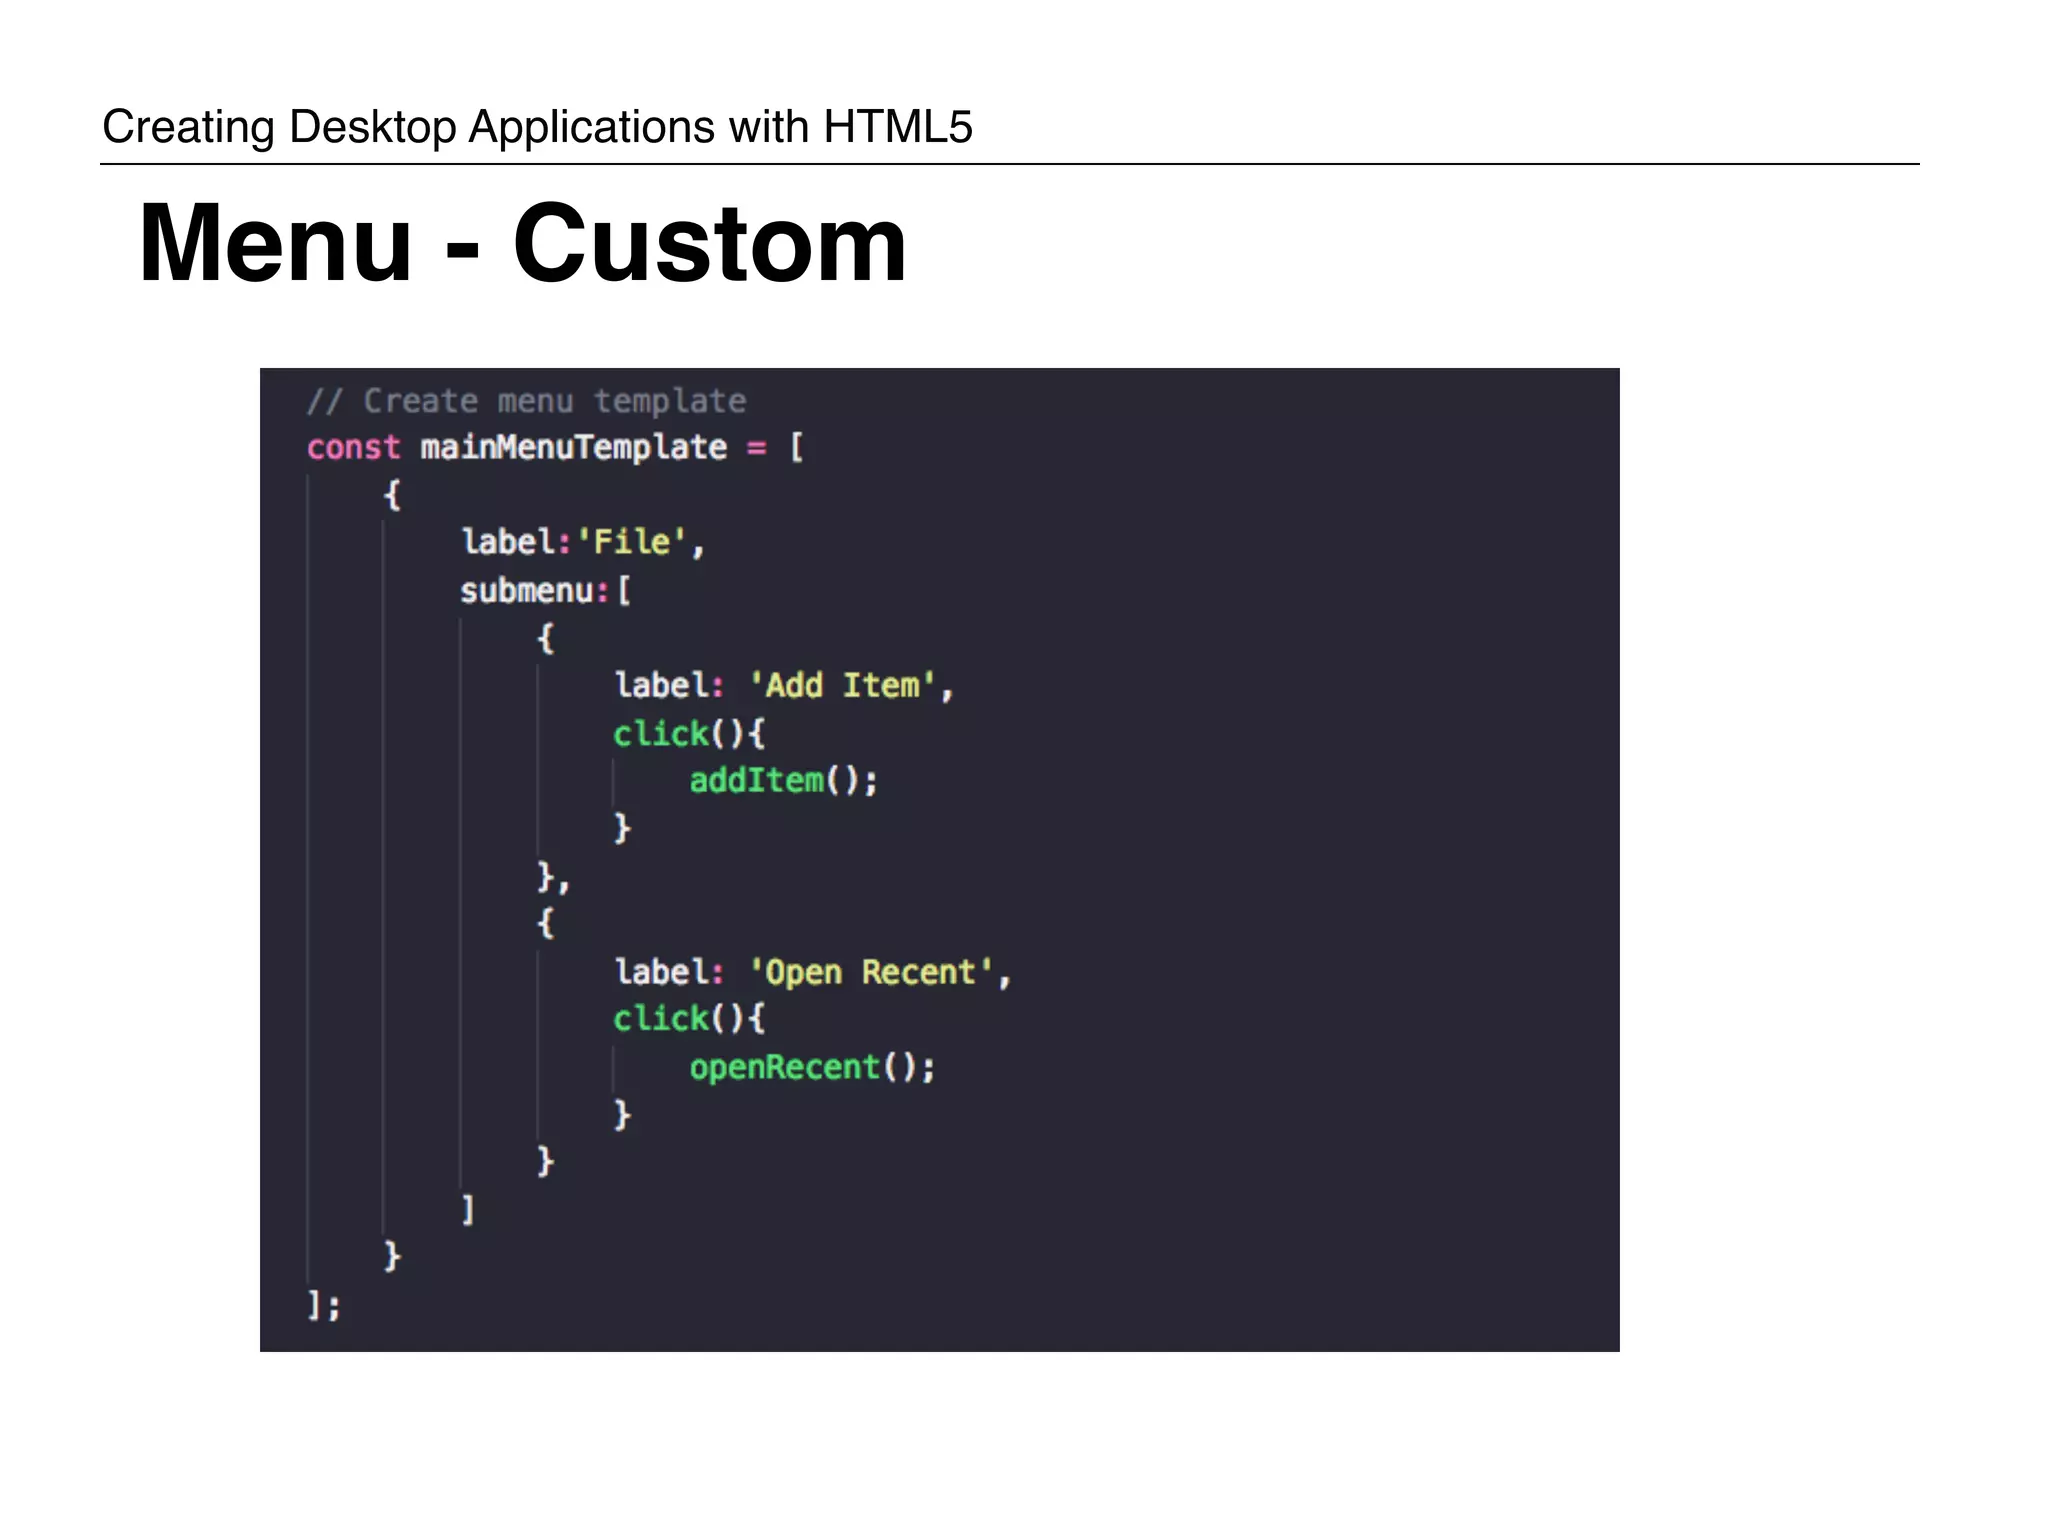Image resolution: width=2048 pixels, height=1536 pixels.
Task: Click the closing ']' of the submenu array
Action: pyautogui.click(x=467, y=1210)
